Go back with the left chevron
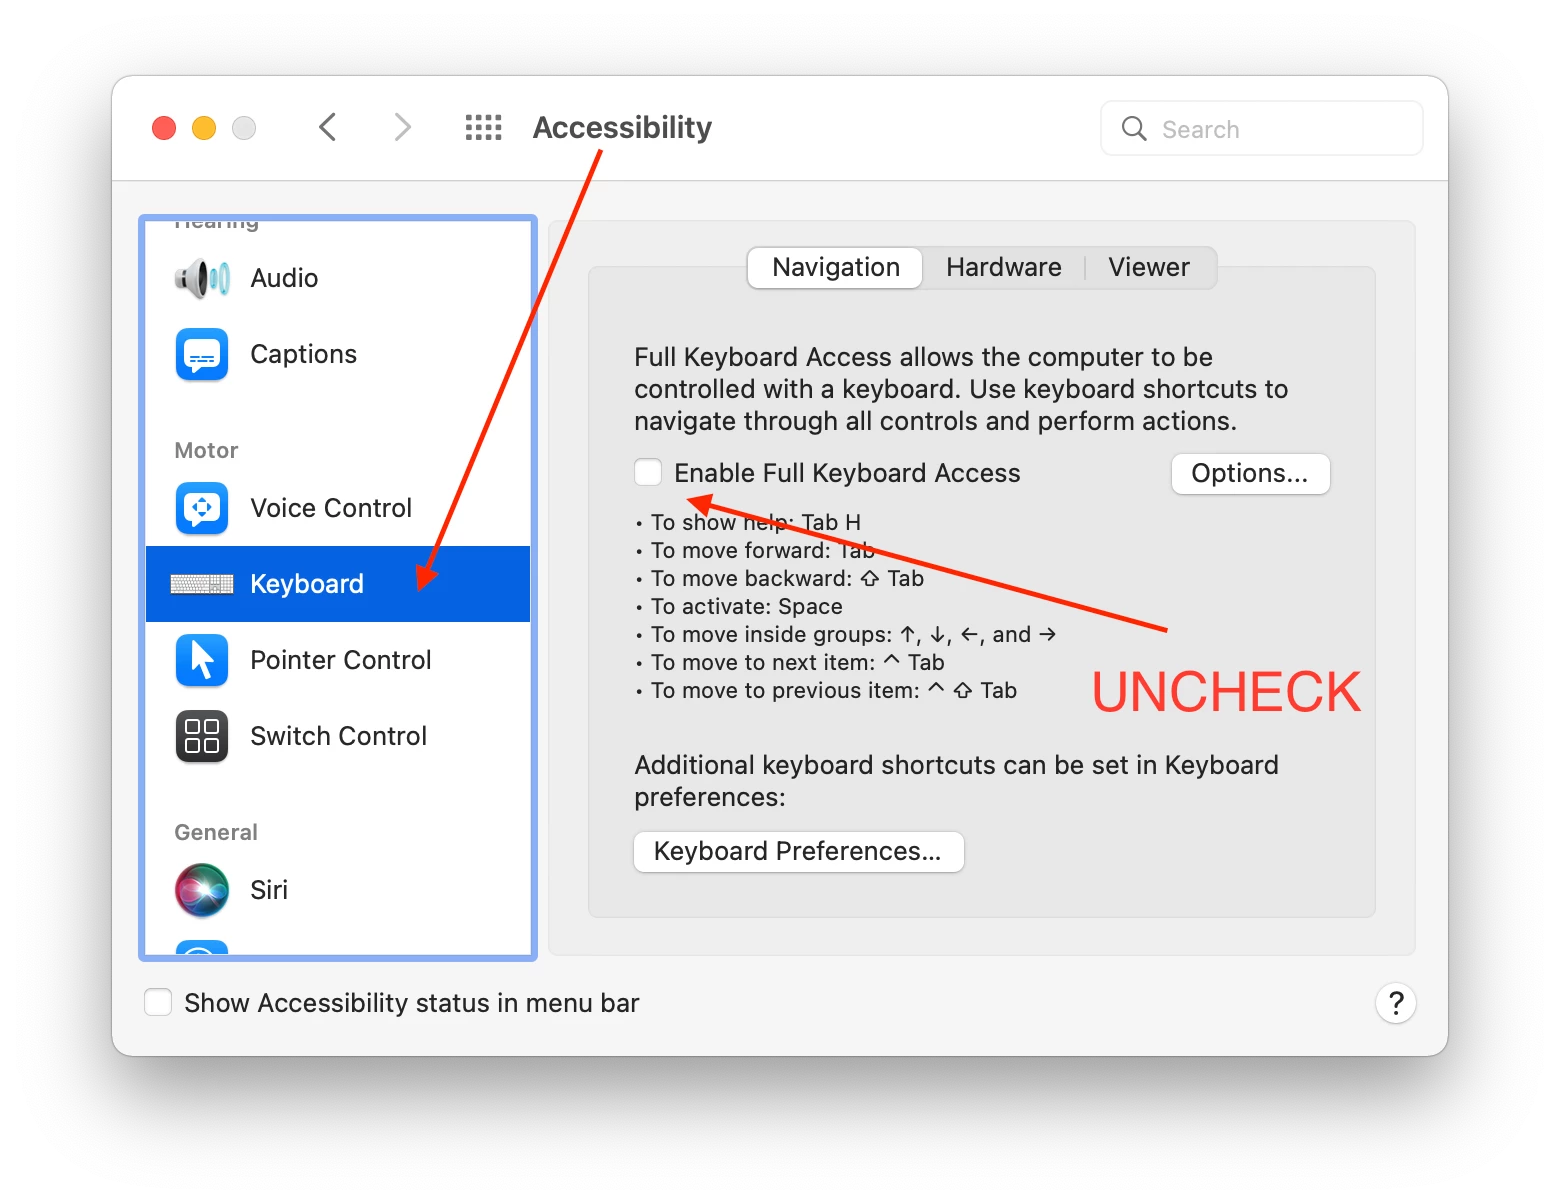Image resolution: width=1560 pixels, height=1204 pixels. (x=328, y=127)
